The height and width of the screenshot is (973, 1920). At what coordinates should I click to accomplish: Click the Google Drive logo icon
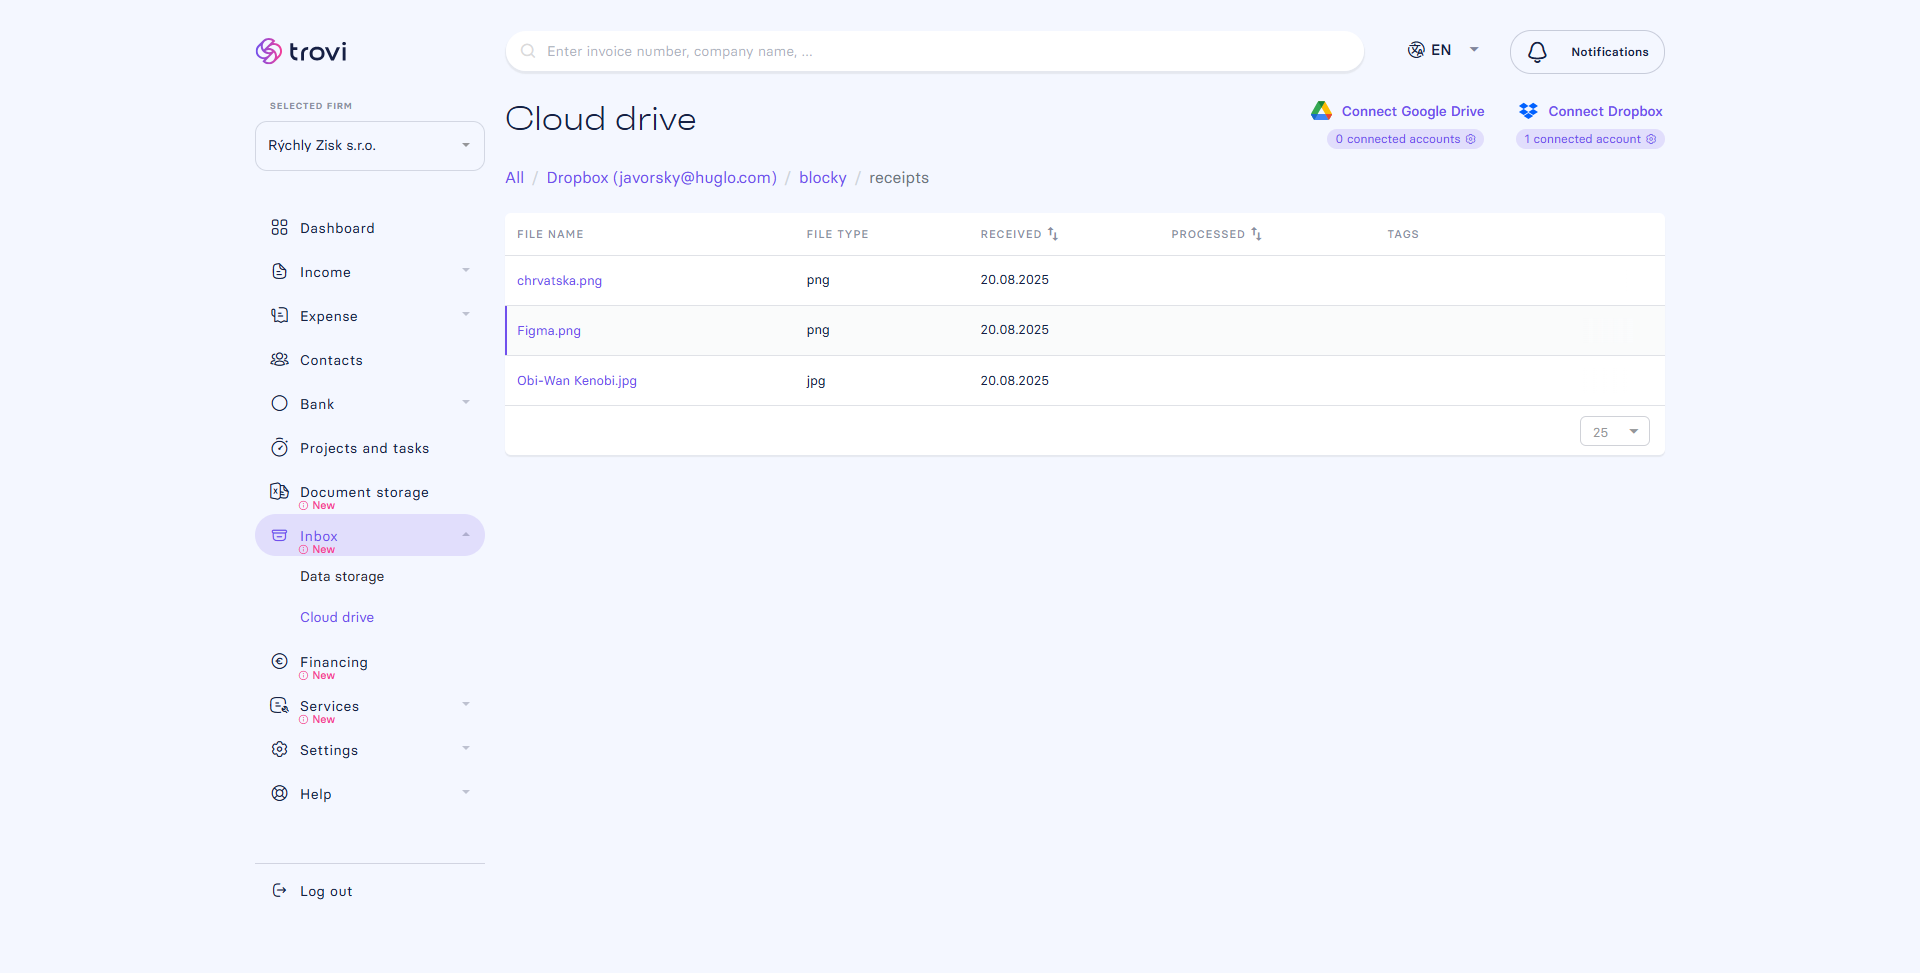point(1321,111)
